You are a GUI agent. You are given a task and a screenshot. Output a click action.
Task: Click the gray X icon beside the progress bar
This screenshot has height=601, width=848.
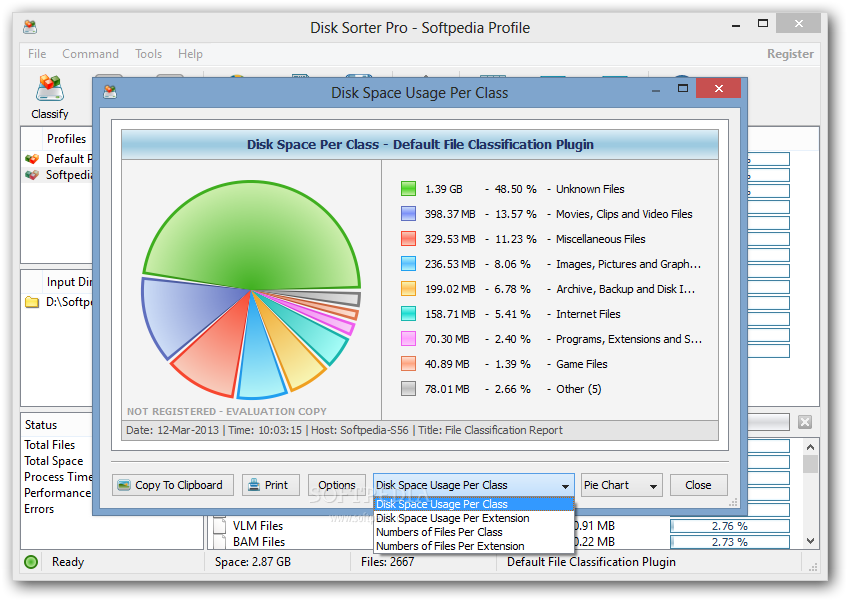(805, 422)
